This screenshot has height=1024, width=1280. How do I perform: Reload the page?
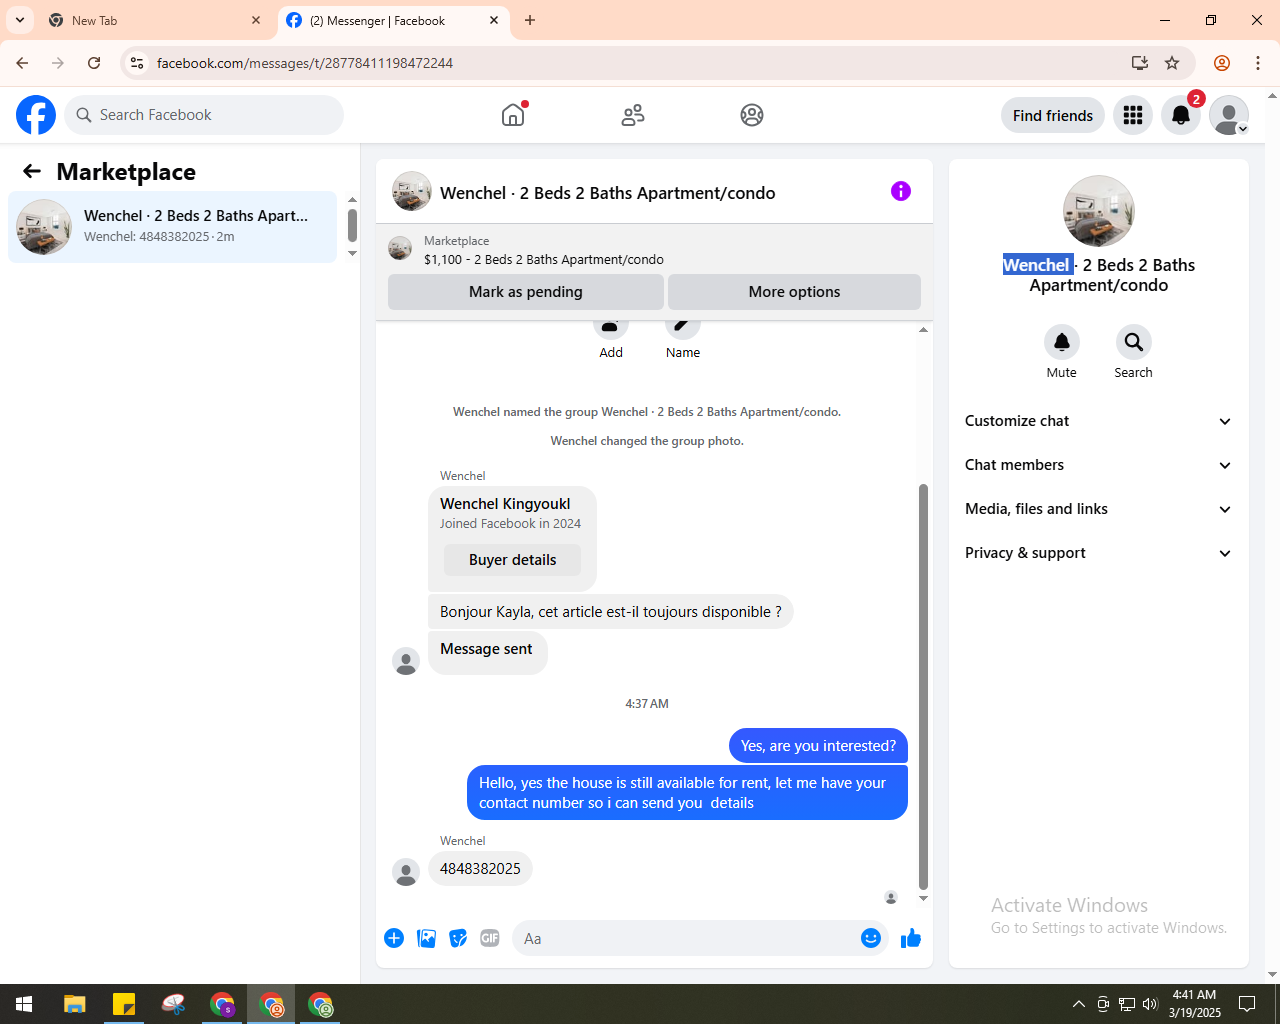click(94, 63)
